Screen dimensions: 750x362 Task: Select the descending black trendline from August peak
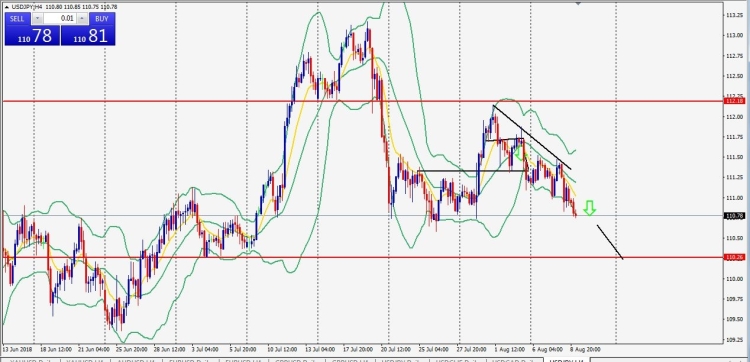(532, 137)
